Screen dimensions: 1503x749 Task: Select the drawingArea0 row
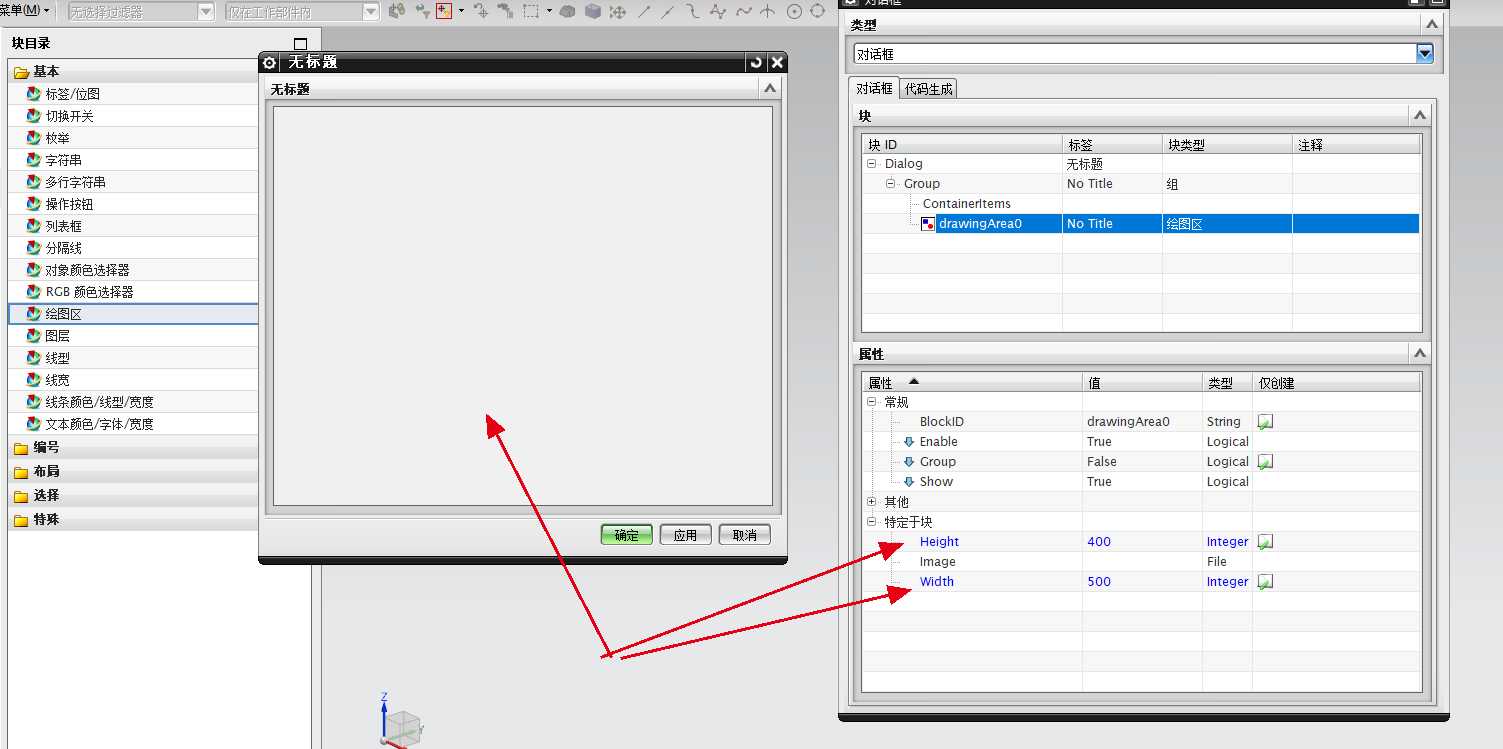click(x=1141, y=223)
